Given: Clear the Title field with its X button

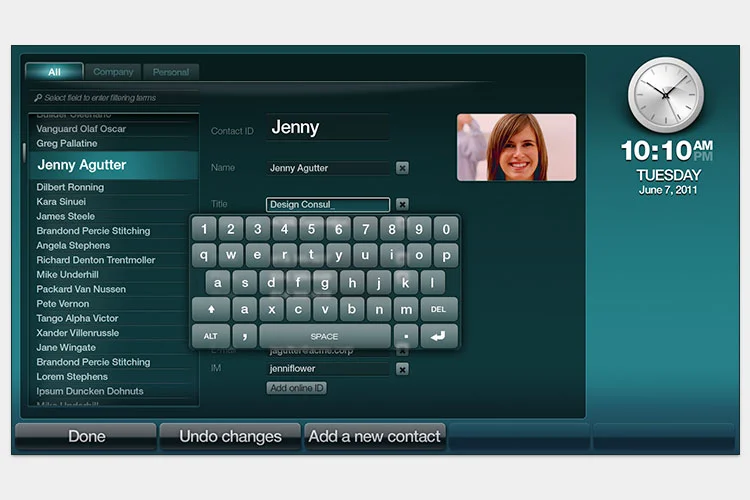Looking at the screenshot, I should click(402, 204).
